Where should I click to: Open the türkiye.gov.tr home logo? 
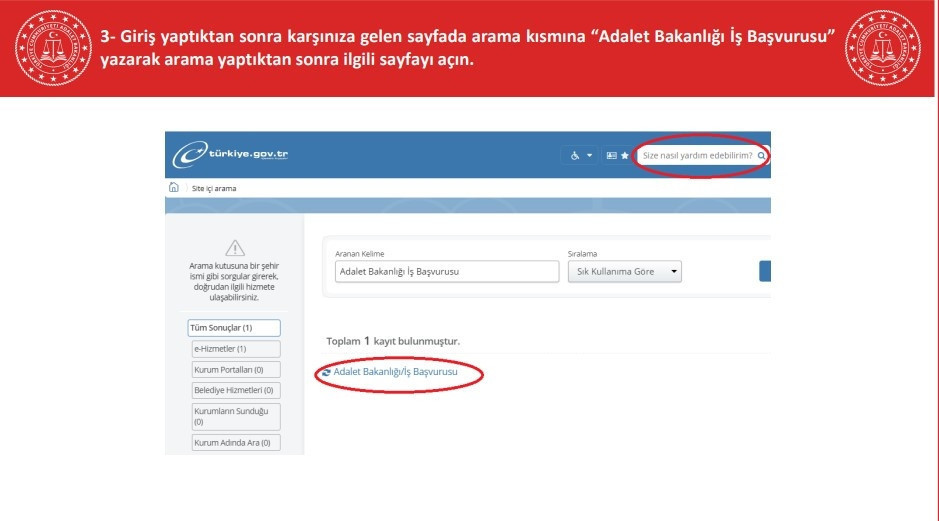pos(231,155)
